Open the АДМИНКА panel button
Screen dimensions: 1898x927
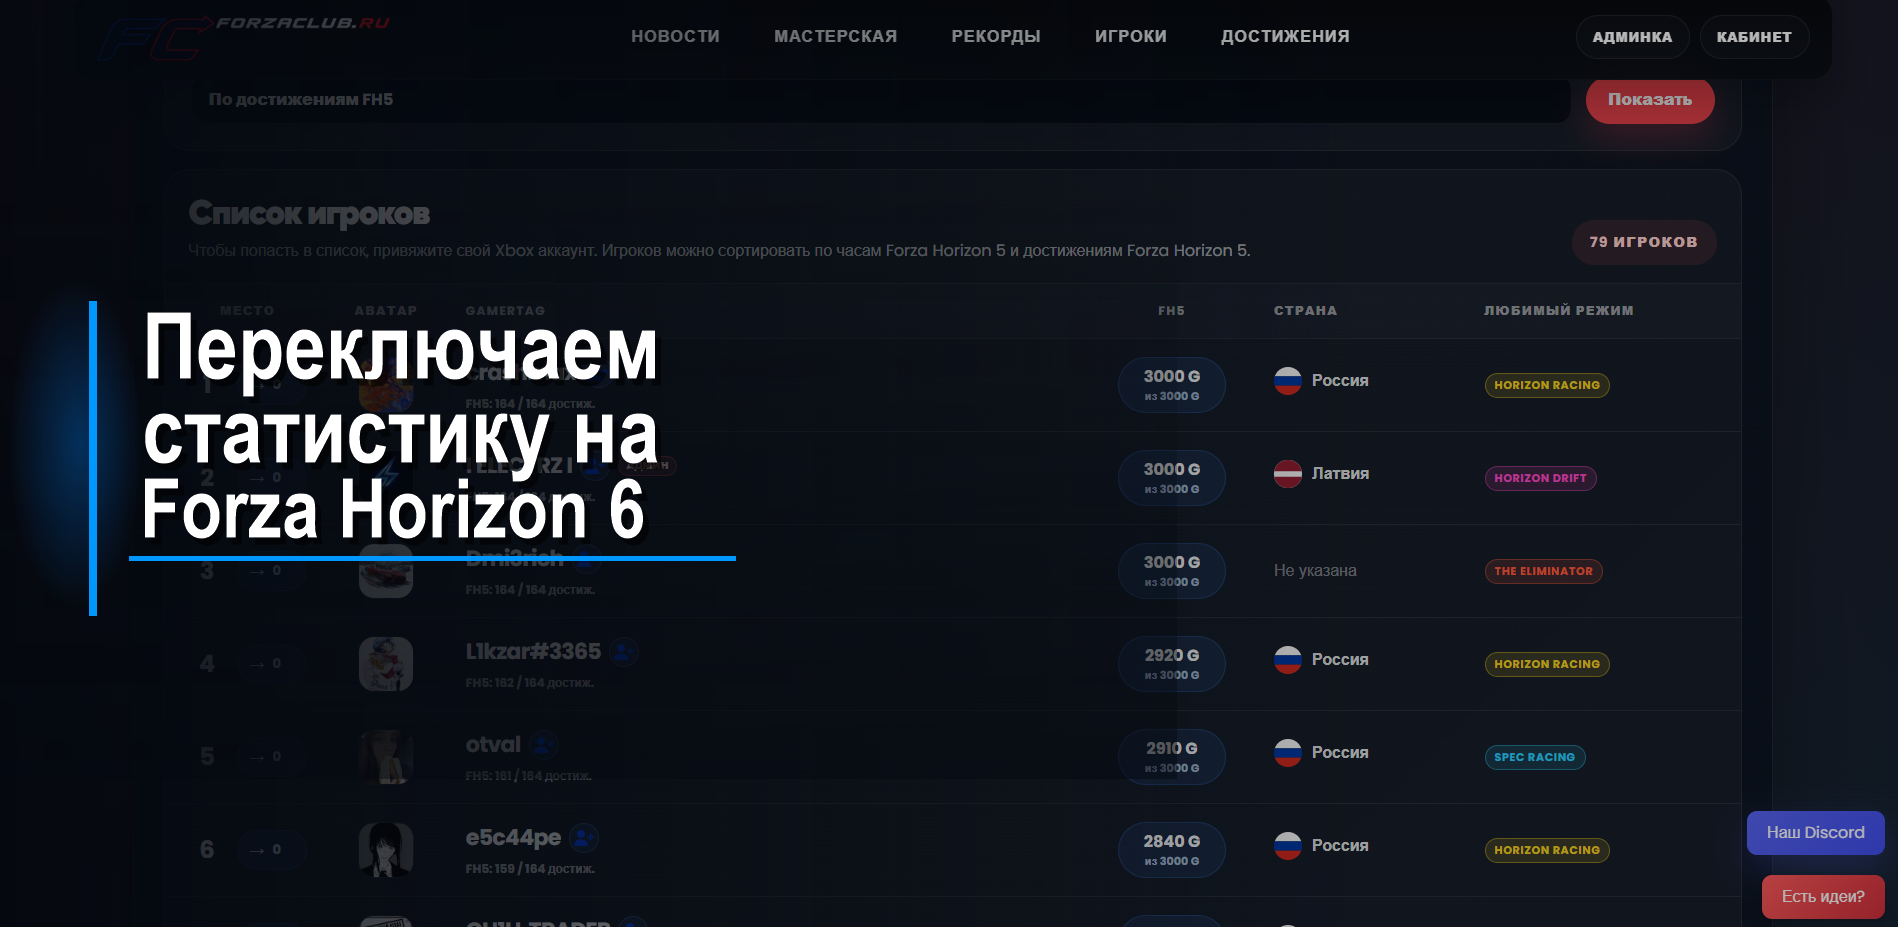pos(1632,37)
